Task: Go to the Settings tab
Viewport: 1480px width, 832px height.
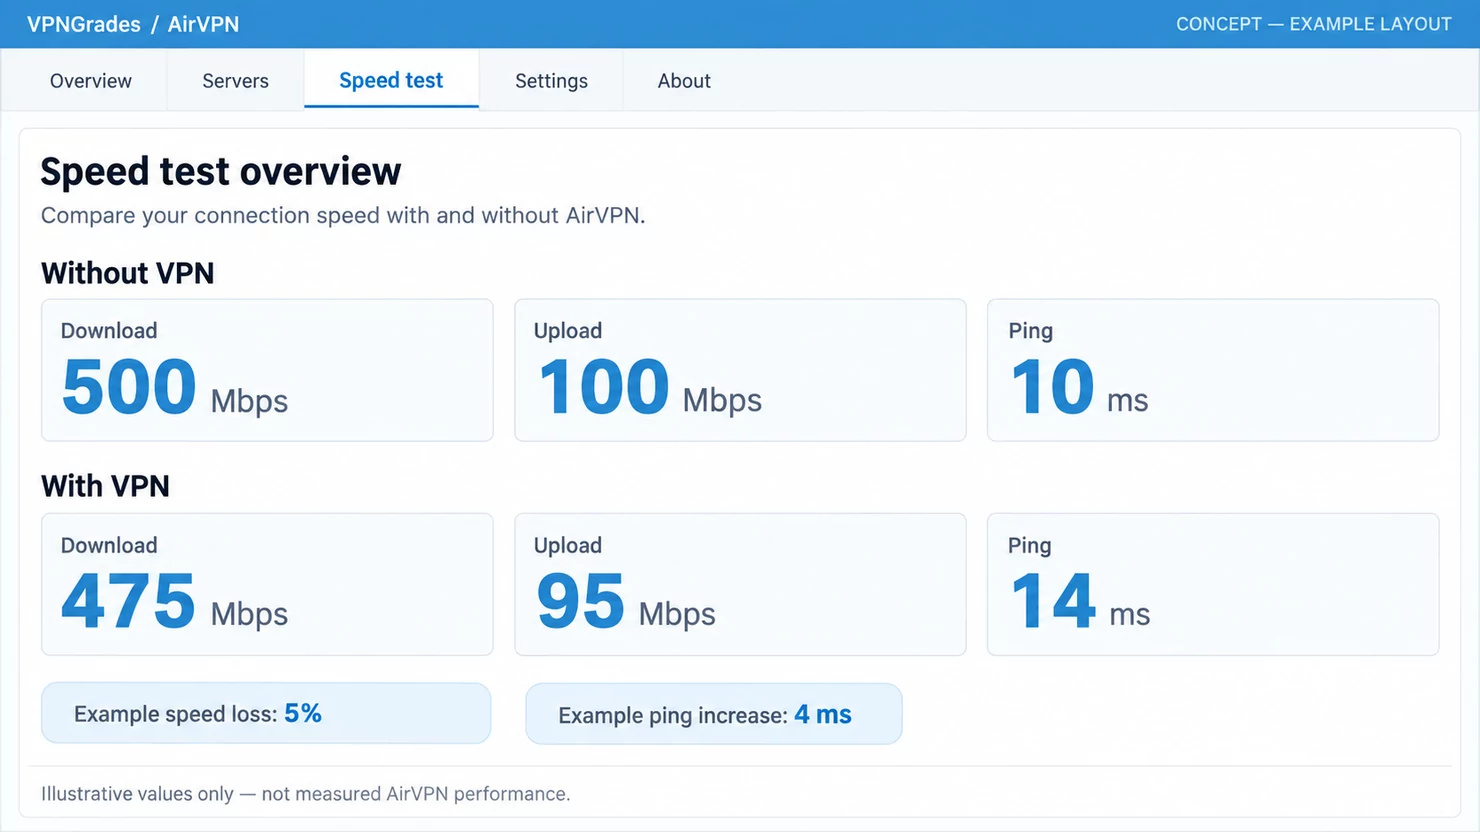Action: click(x=551, y=81)
